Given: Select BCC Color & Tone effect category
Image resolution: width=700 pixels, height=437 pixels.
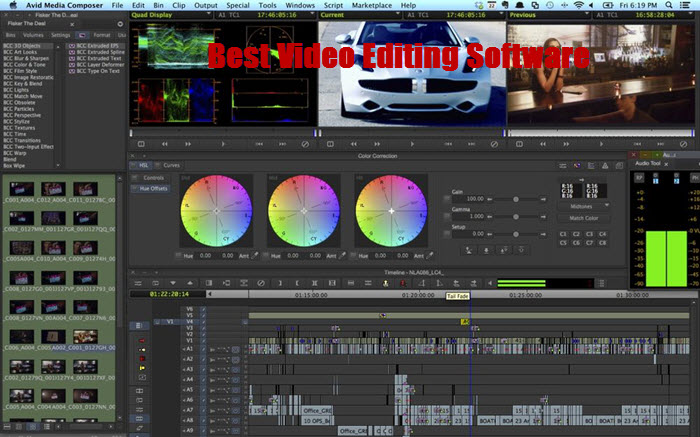Looking at the screenshot, I should 25,65.
